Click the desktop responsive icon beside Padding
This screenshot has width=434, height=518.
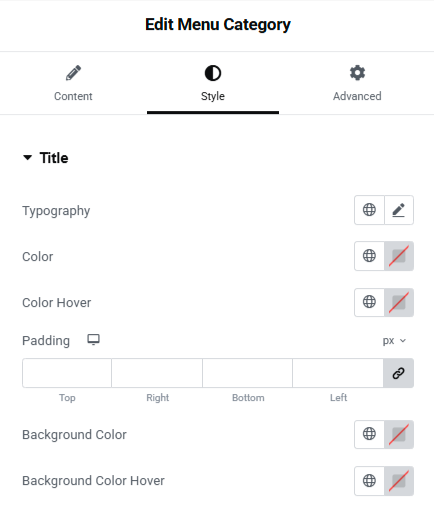tap(93, 340)
